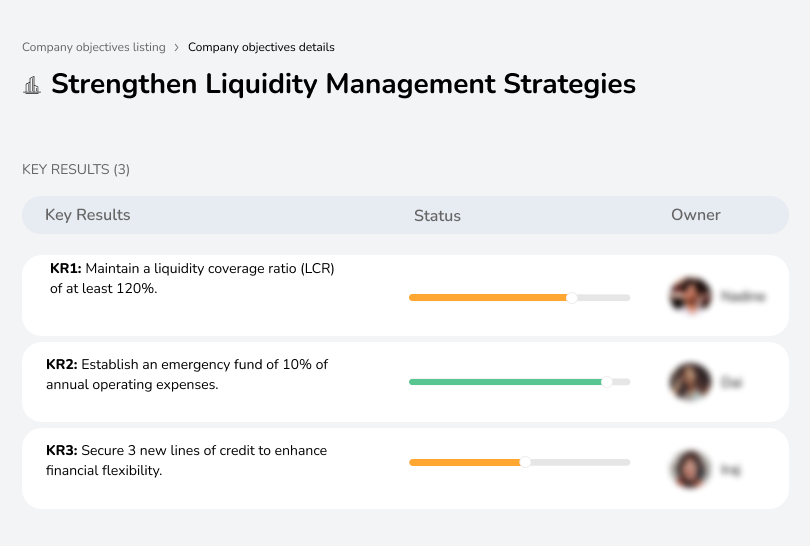
Task: Select the Company objectives details breadcrumb
Action: 261,47
